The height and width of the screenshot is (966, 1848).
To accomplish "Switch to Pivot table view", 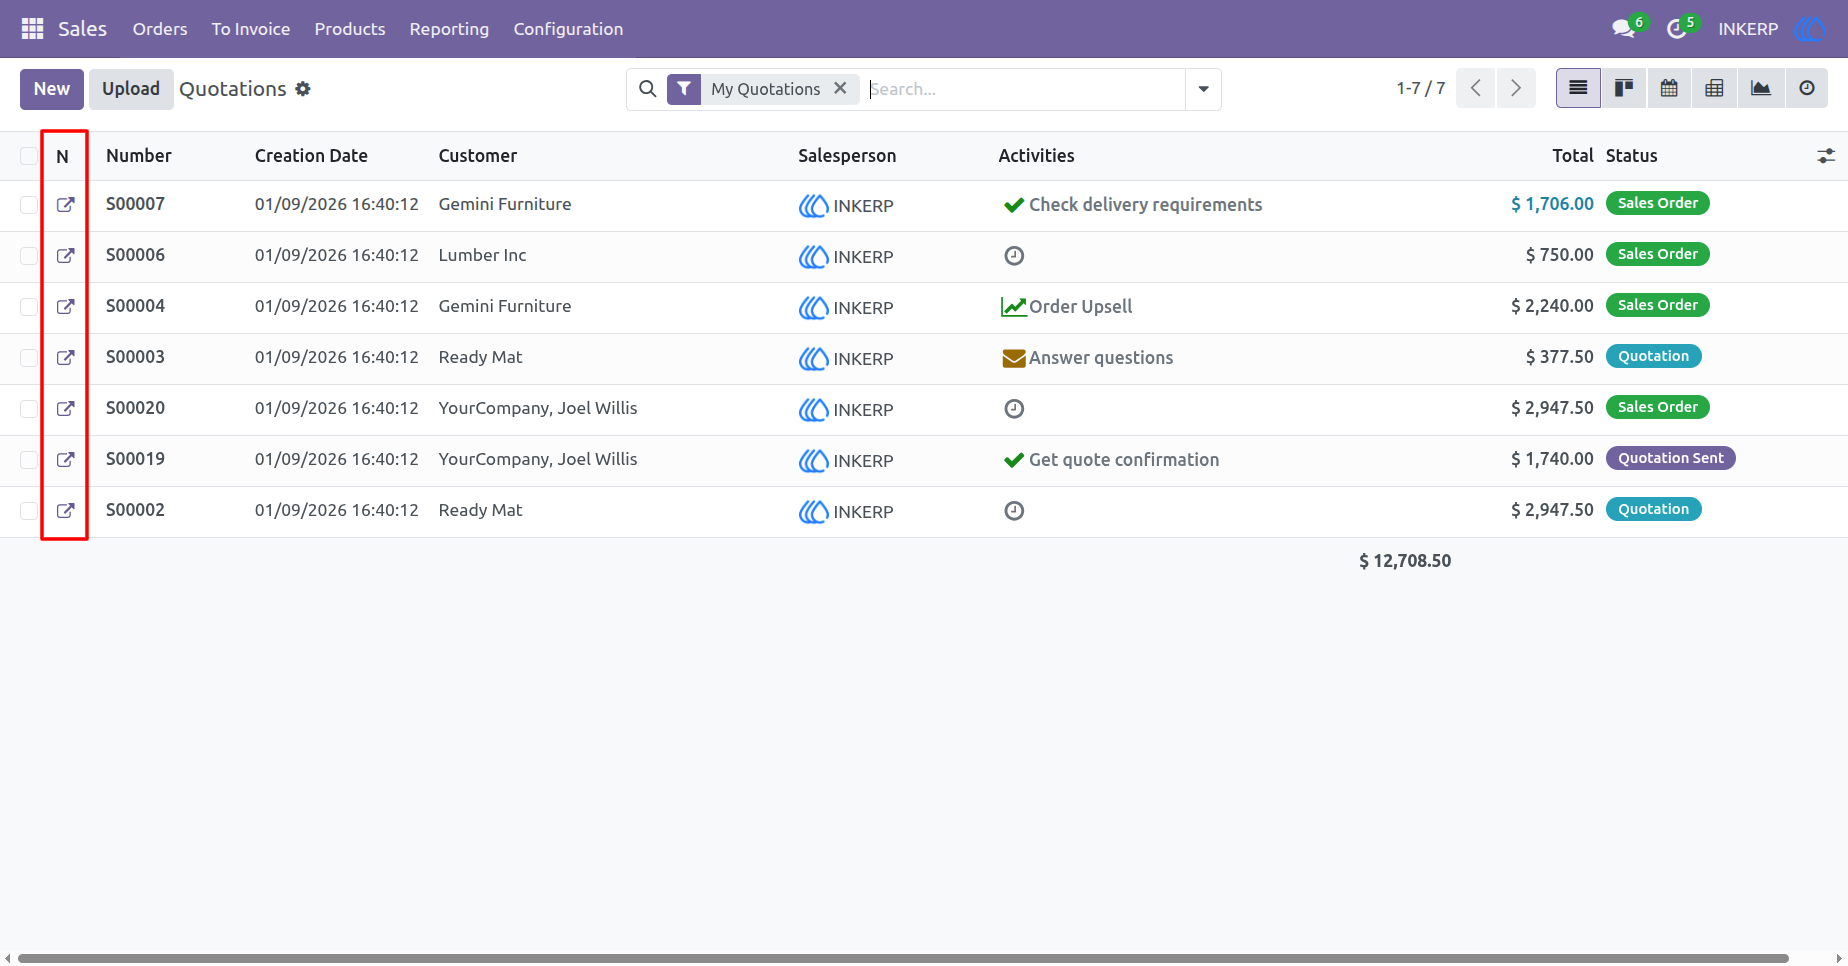I will point(1714,88).
